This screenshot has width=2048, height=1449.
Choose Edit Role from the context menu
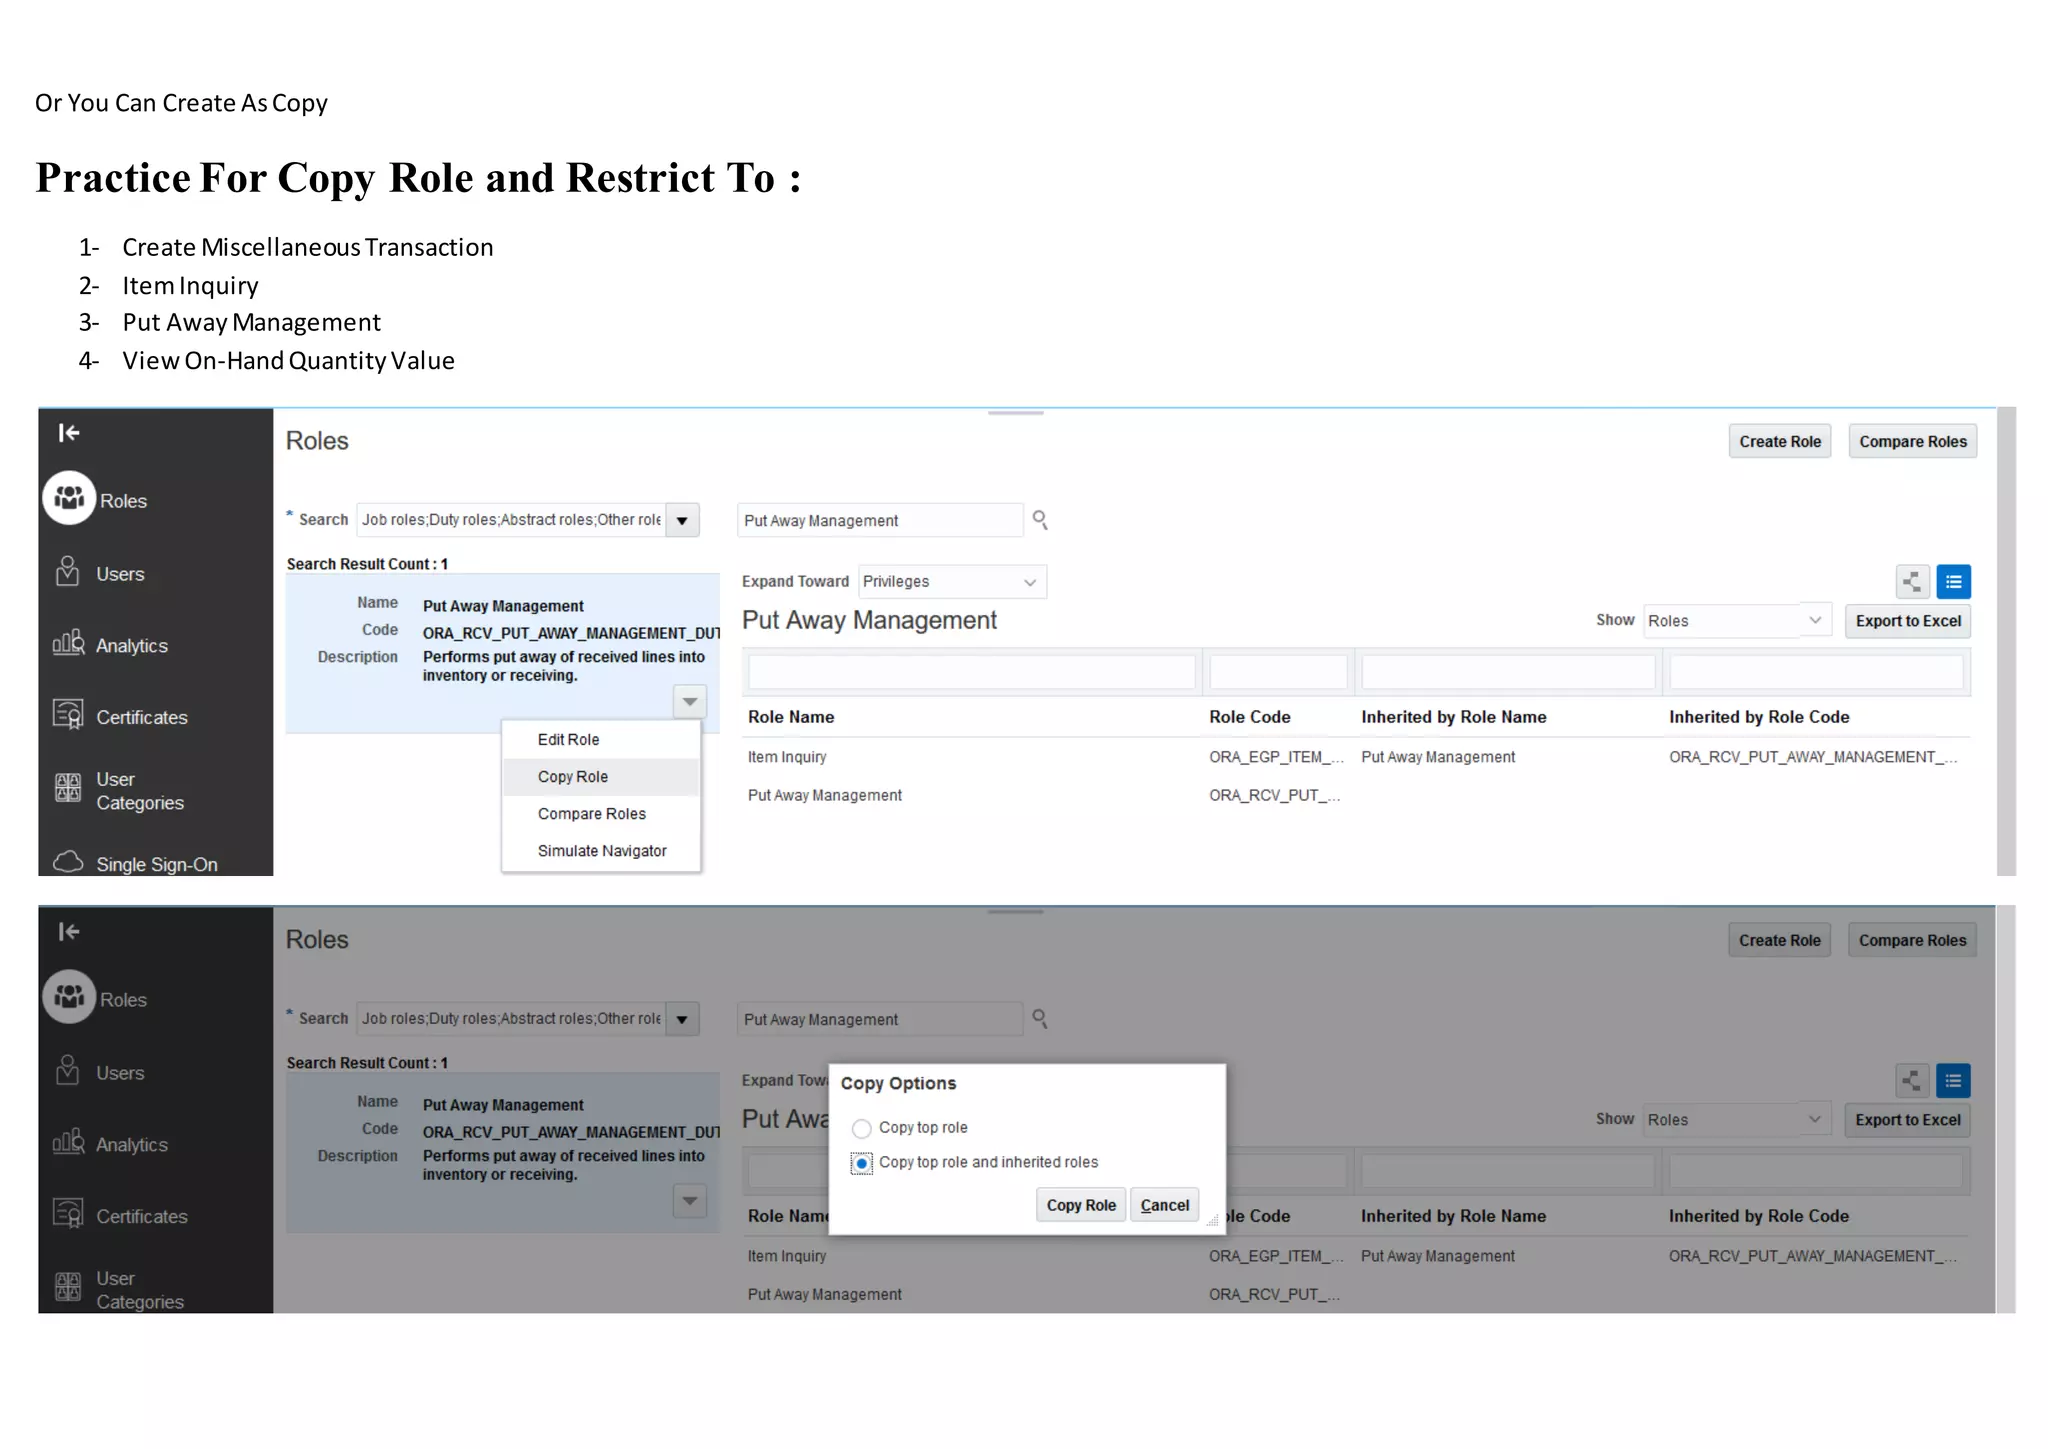click(601, 740)
